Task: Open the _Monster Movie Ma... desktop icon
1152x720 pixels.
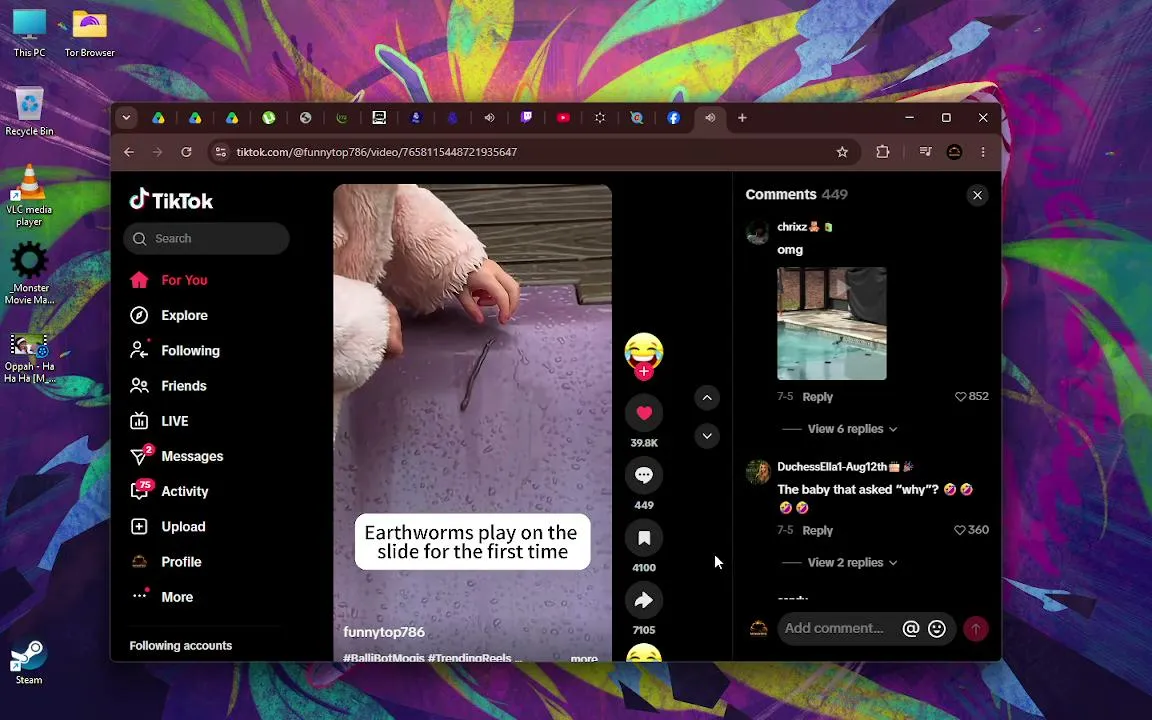Action: point(29,273)
